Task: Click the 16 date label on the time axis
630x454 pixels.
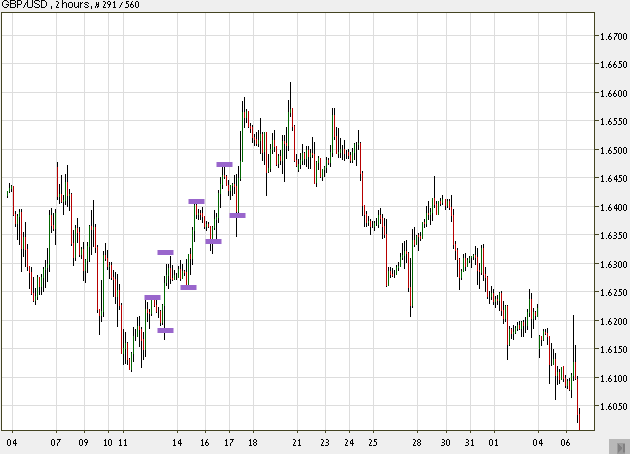Action: pos(205,443)
